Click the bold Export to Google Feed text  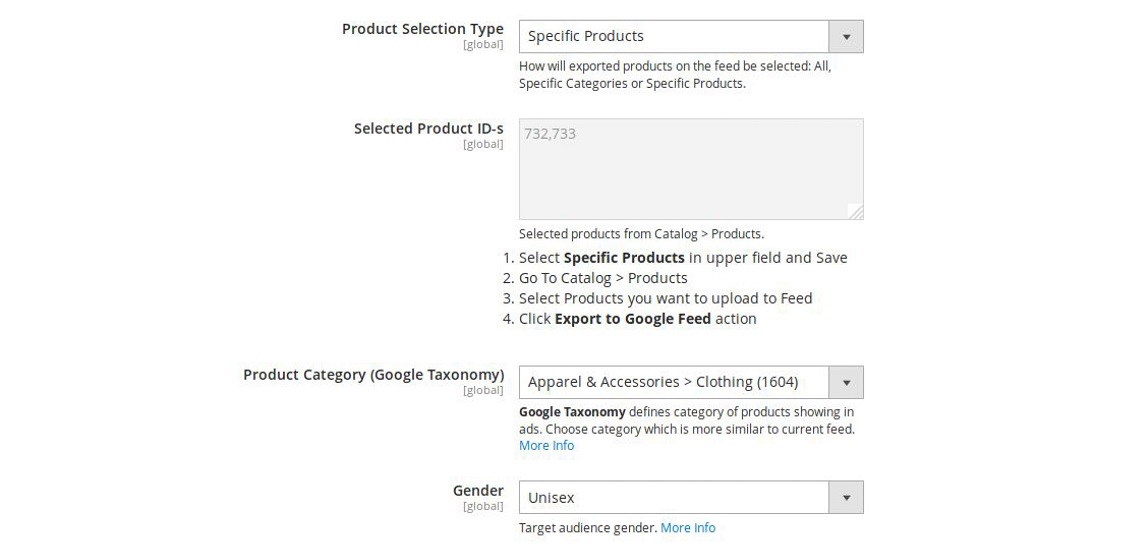pos(632,319)
